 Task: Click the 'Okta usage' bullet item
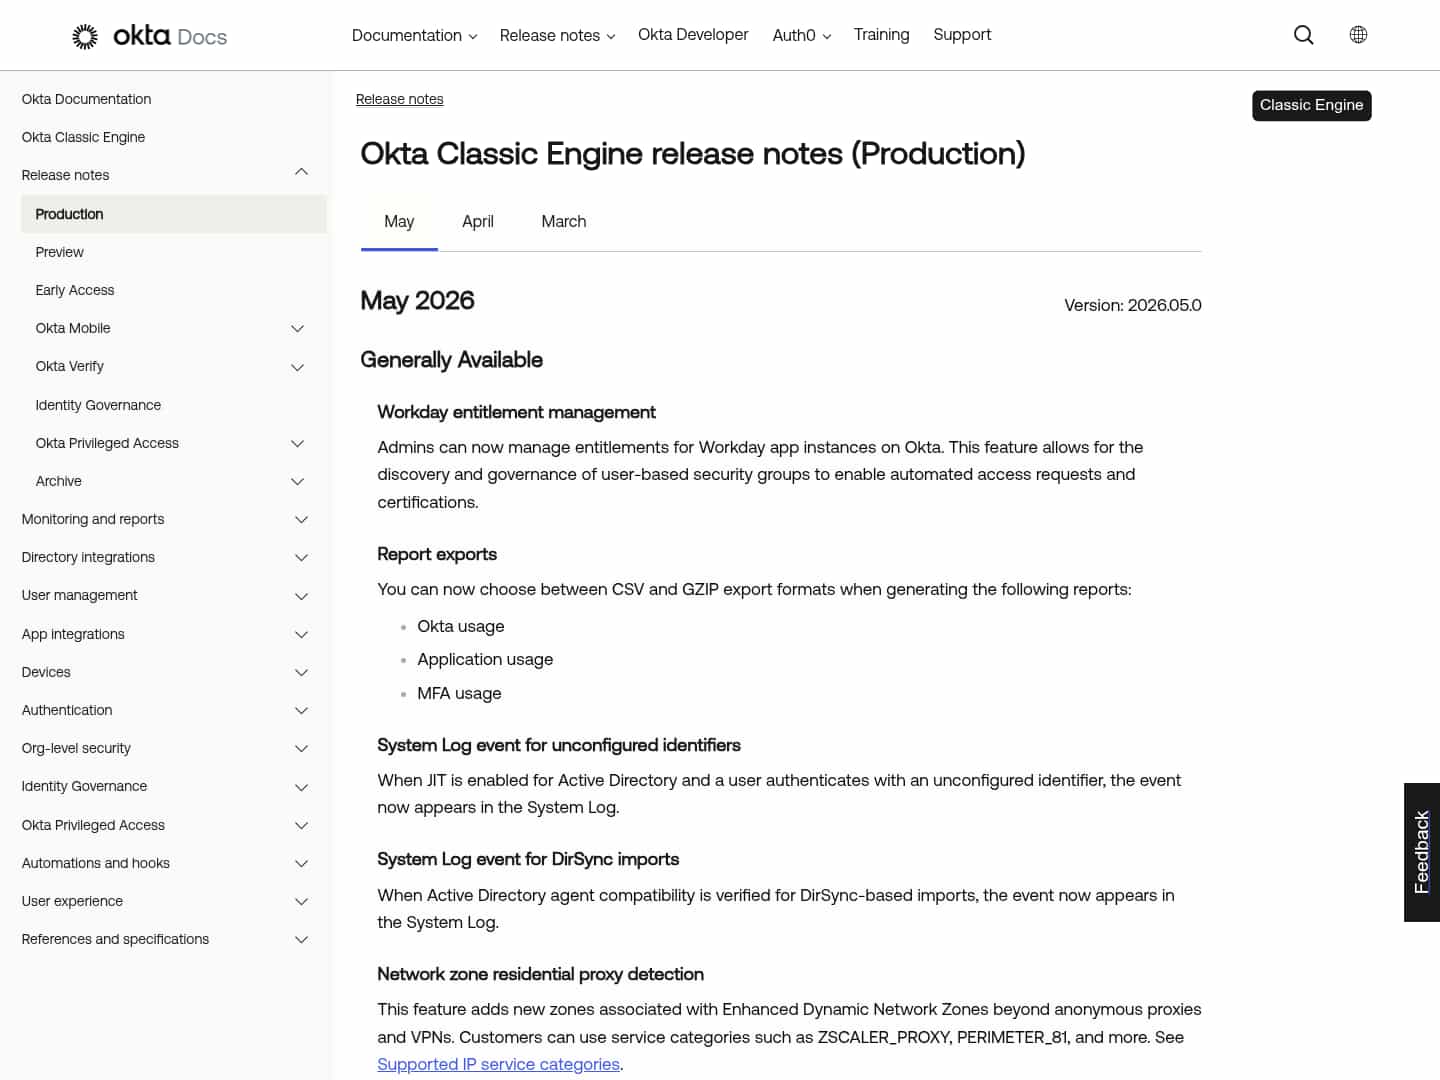pyautogui.click(x=461, y=626)
